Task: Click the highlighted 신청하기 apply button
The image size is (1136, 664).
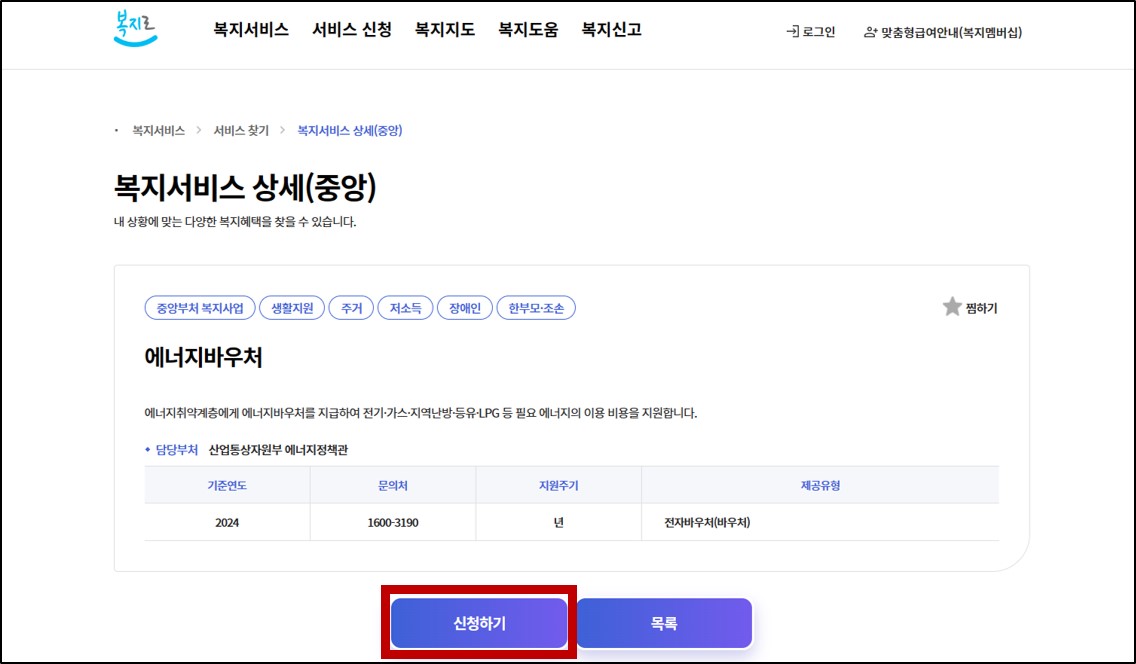Action: coord(477,622)
